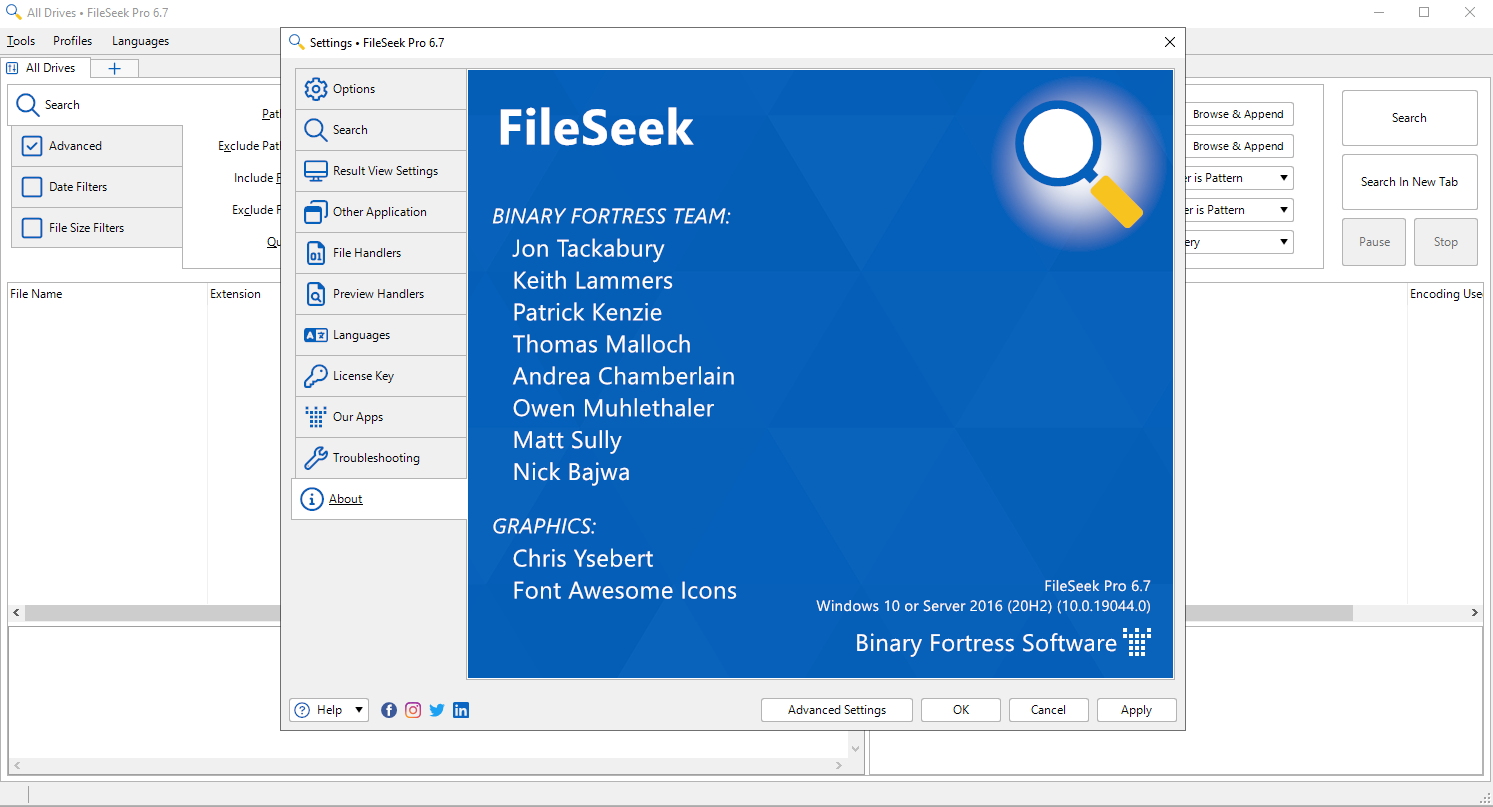The width and height of the screenshot is (1493, 807).
Task: Enable Date Filters checkbox
Action: coord(32,187)
